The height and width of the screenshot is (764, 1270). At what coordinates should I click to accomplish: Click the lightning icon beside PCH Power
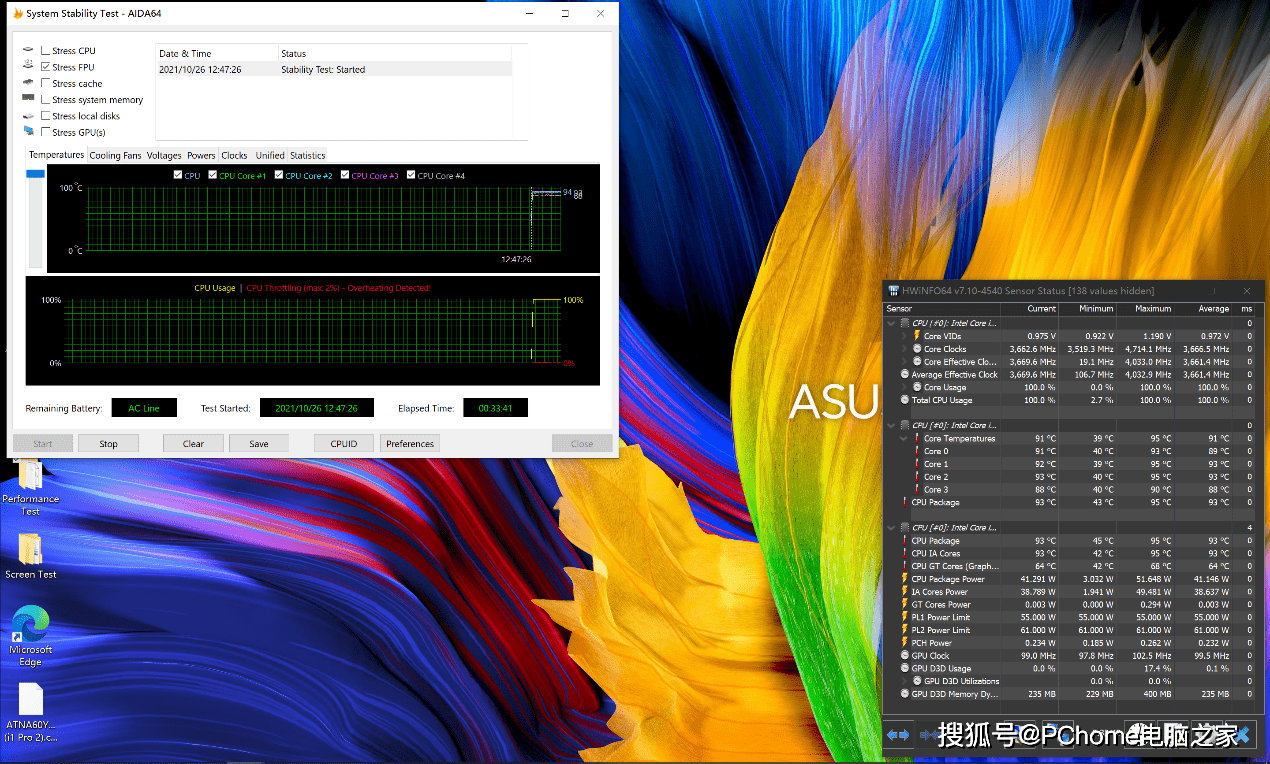(904, 643)
